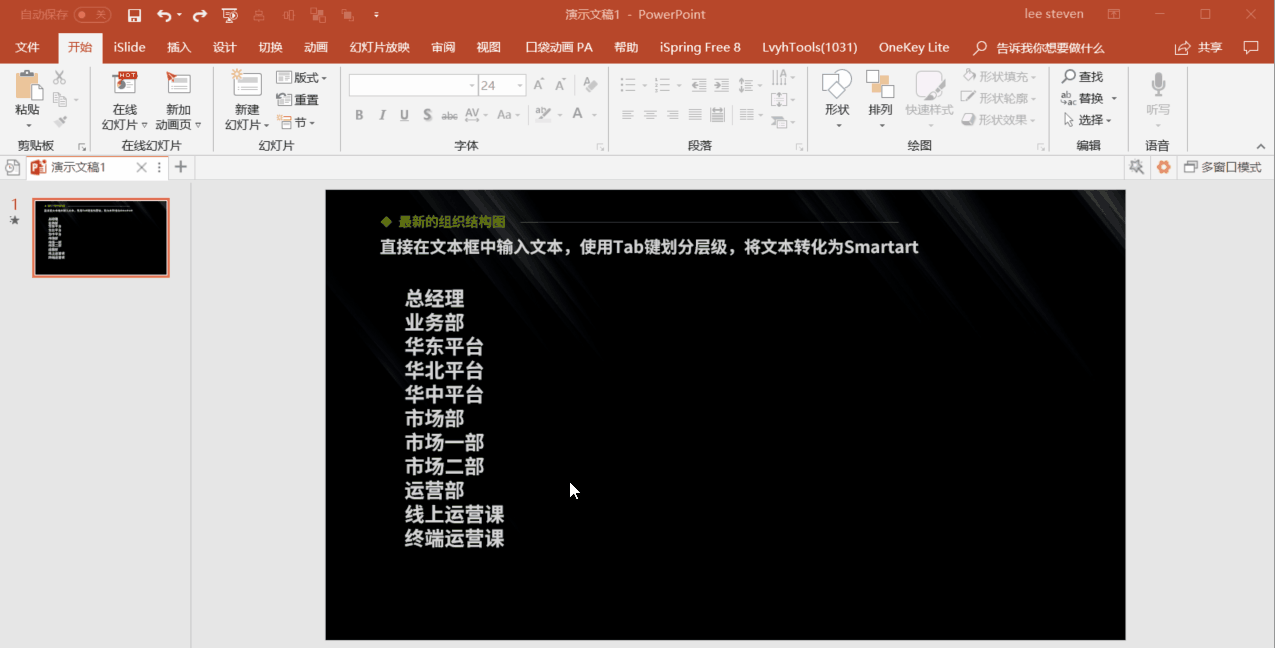The height and width of the screenshot is (648, 1275).
Task: Toggle Bold formatting
Action: pyautogui.click(x=359, y=115)
